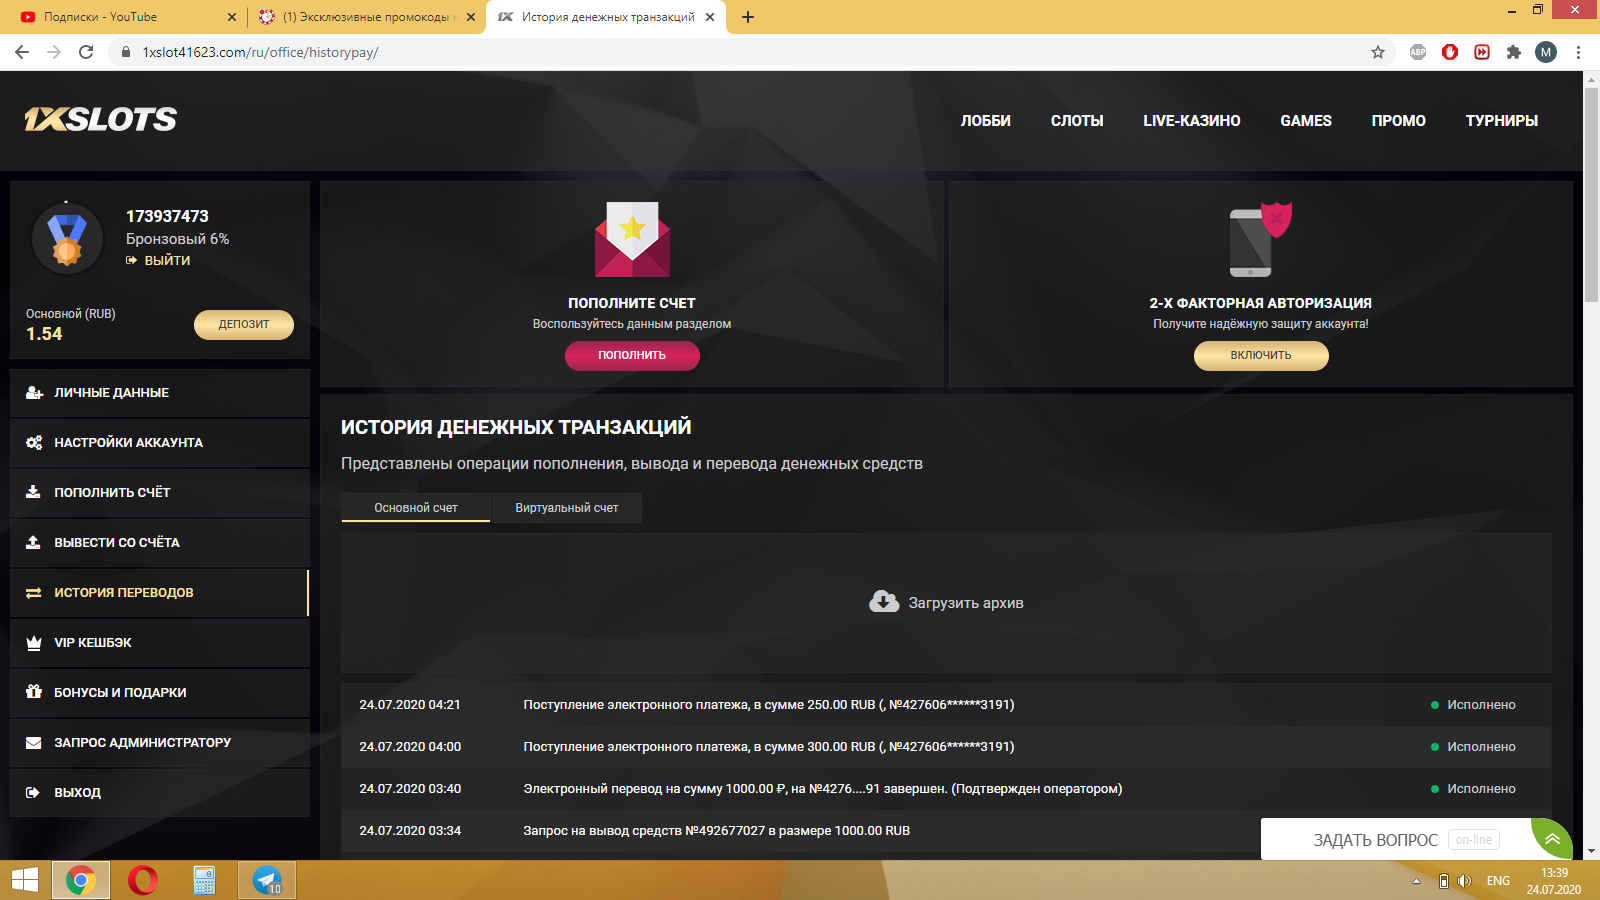Screen dimensions: 1600x900
Task: Go back with the browser back arrow
Action: pyautogui.click(x=22, y=52)
